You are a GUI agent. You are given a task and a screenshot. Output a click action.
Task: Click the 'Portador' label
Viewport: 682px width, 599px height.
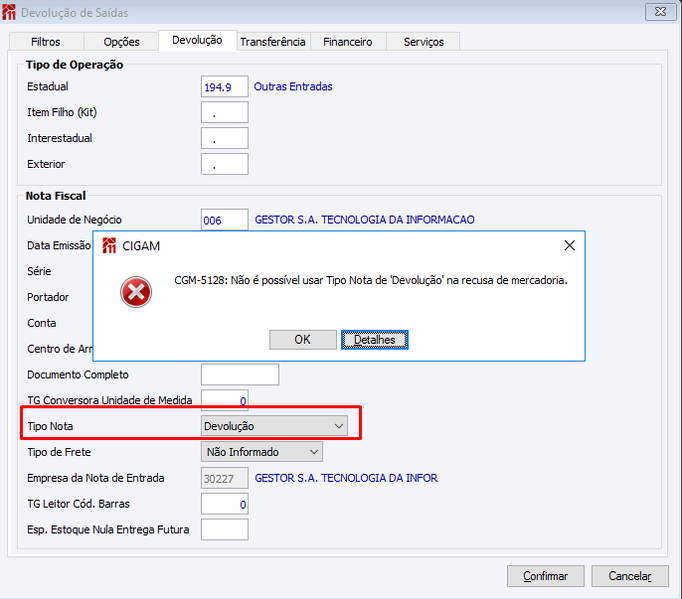[x=48, y=297]
